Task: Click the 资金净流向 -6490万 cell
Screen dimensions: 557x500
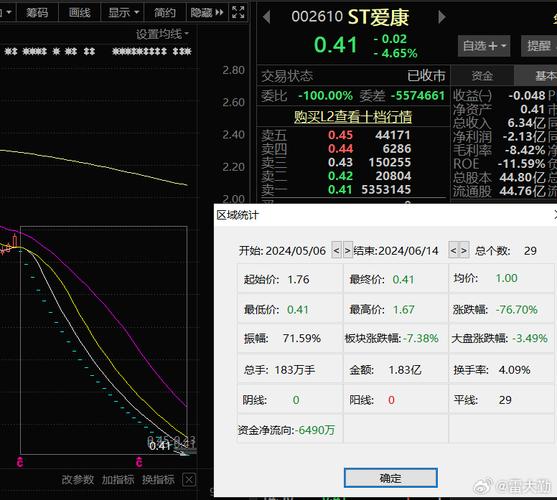Action: (x=290, y=430)
